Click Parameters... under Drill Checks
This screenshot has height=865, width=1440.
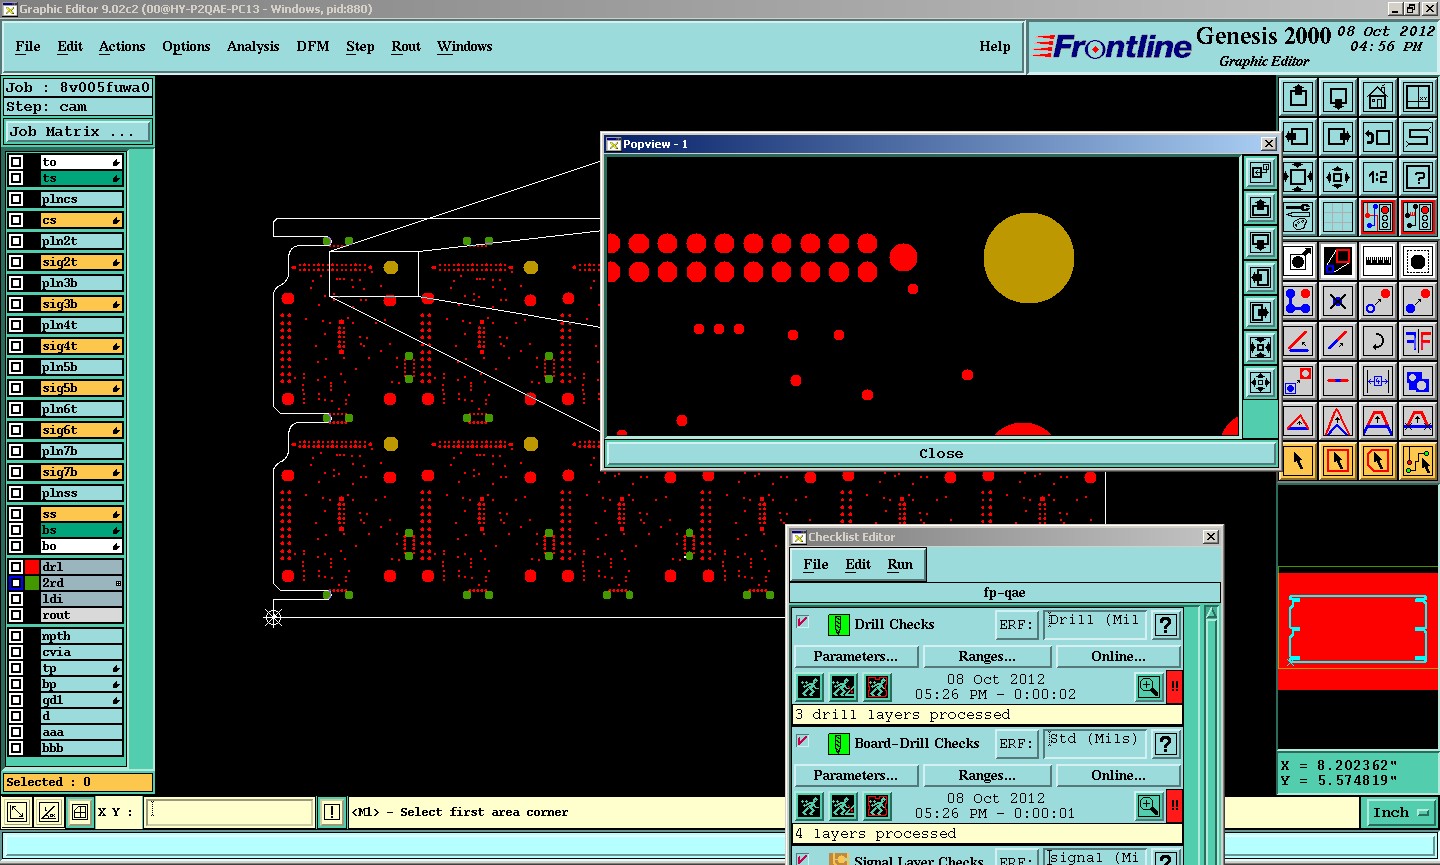[x=855, y=656]
